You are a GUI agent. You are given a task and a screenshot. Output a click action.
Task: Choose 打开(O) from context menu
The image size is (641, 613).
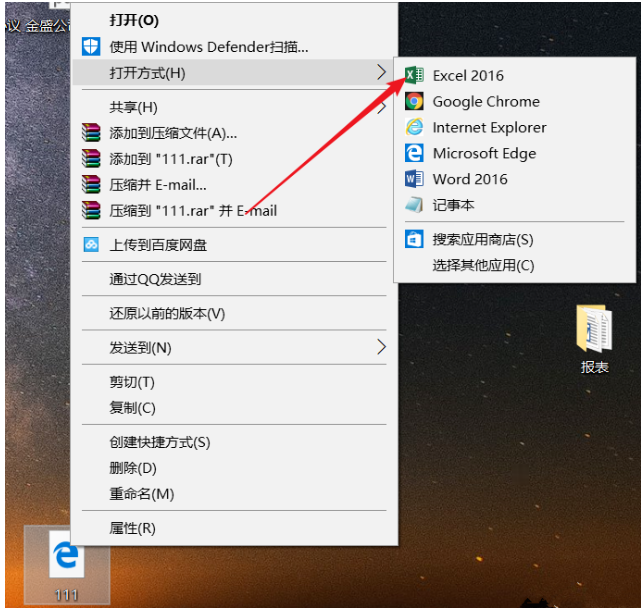click(x=234, y=20)
